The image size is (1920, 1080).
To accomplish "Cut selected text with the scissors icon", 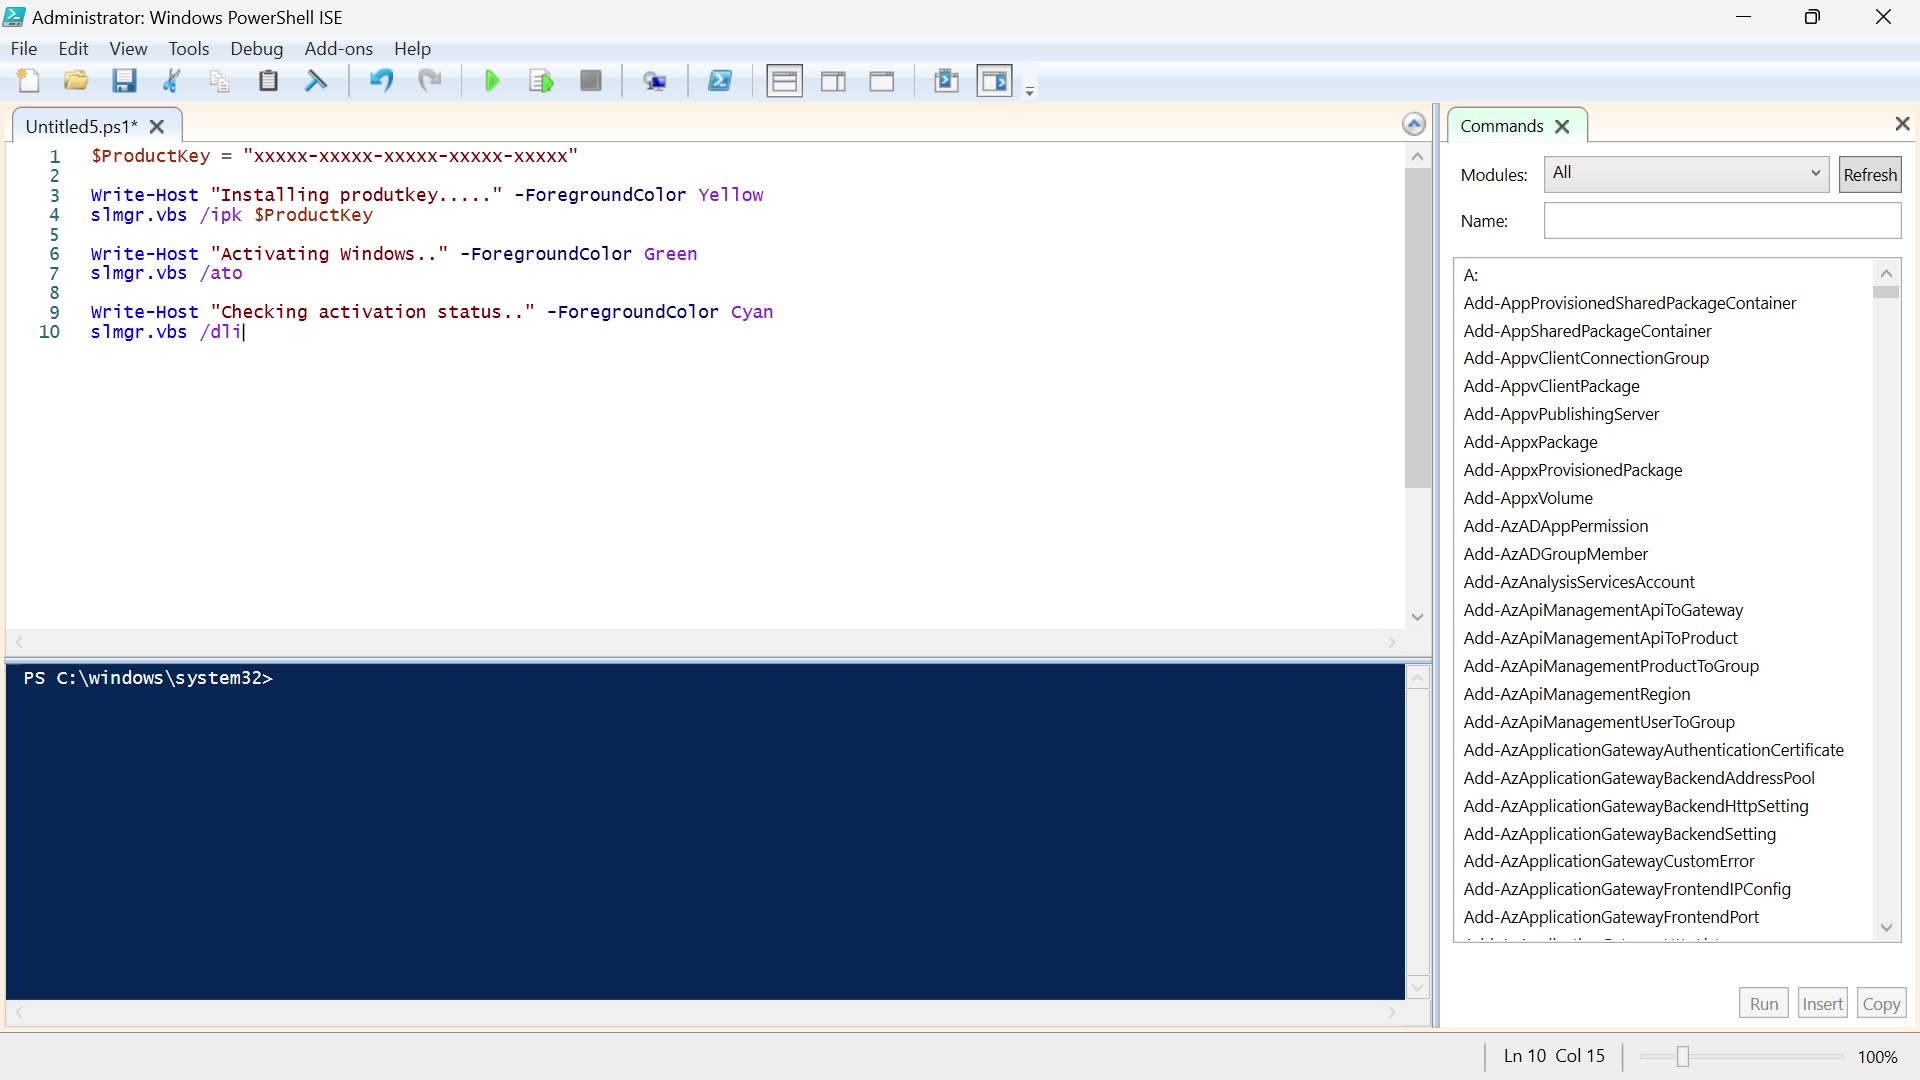I will coord(171,81).
